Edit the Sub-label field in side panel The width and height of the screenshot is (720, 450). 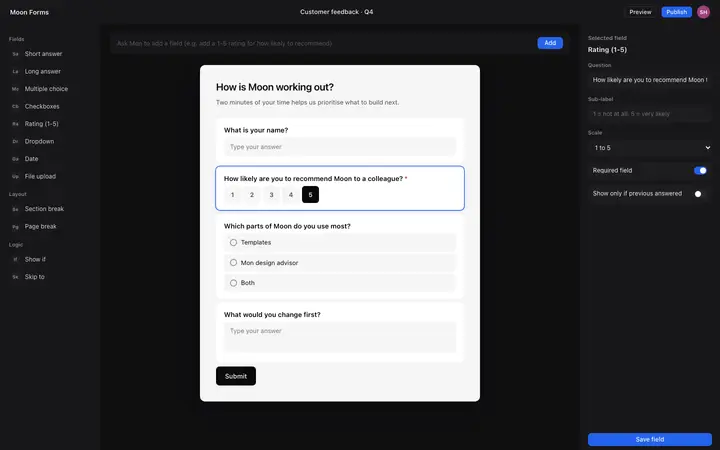pos(650,114)
